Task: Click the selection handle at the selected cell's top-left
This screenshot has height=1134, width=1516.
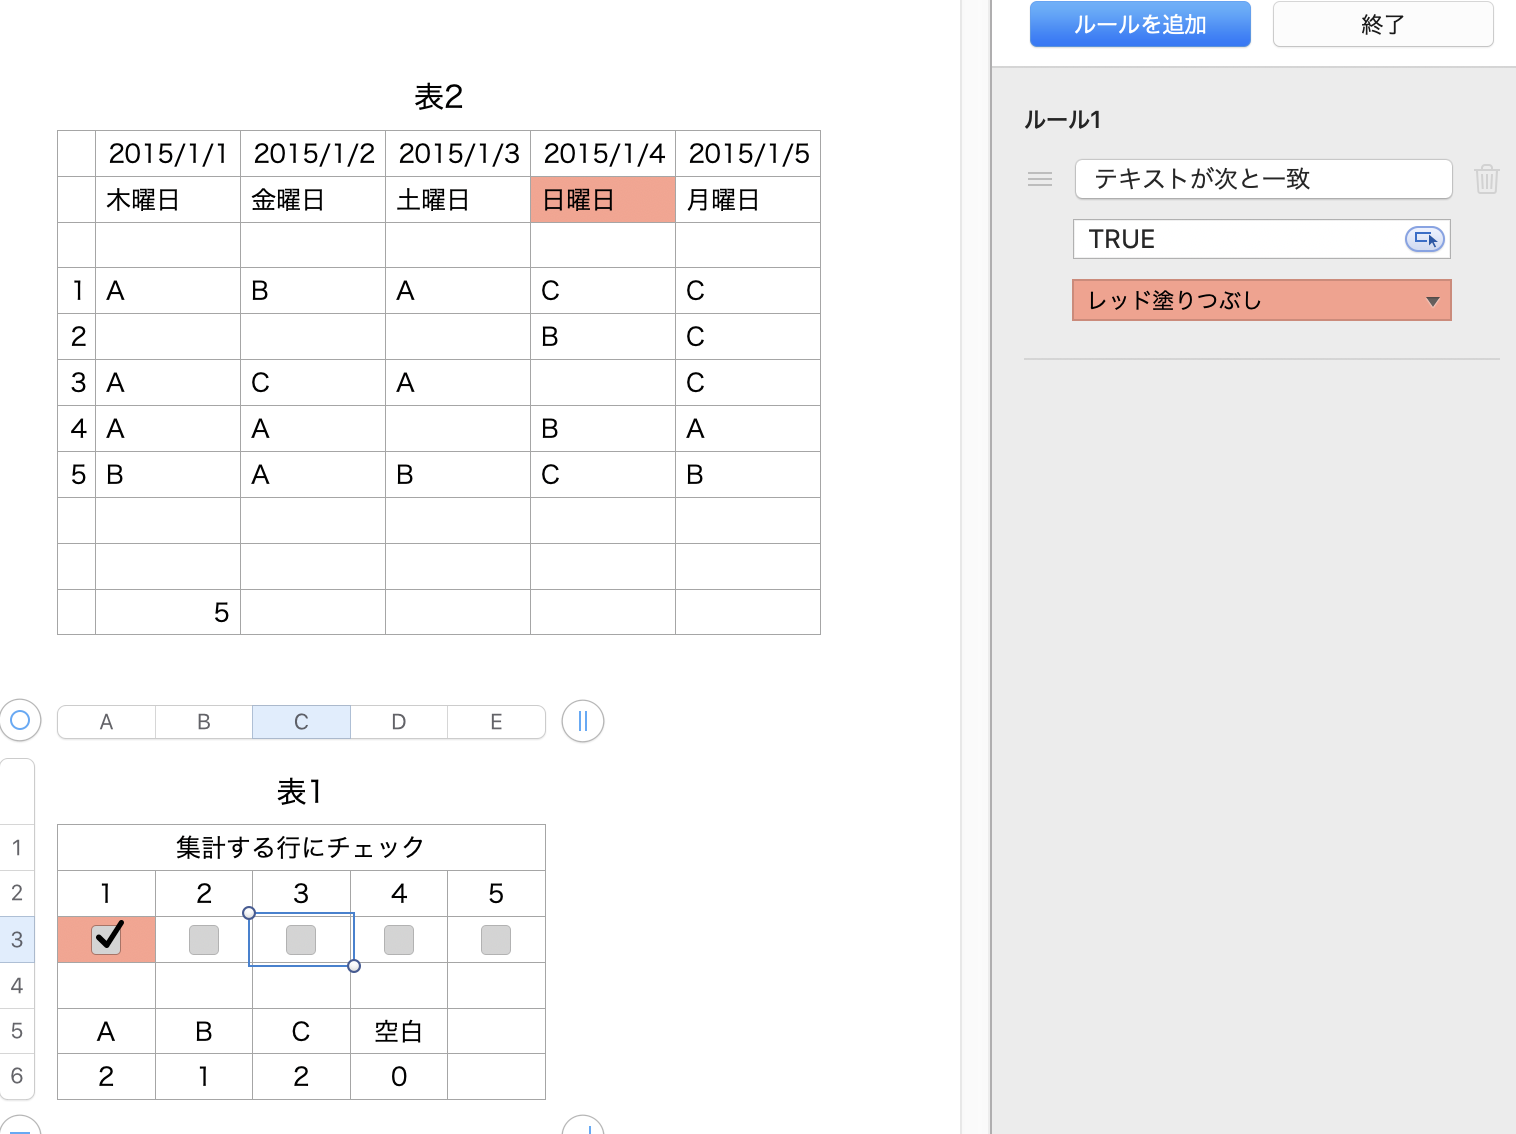Action: click(249, 913)
